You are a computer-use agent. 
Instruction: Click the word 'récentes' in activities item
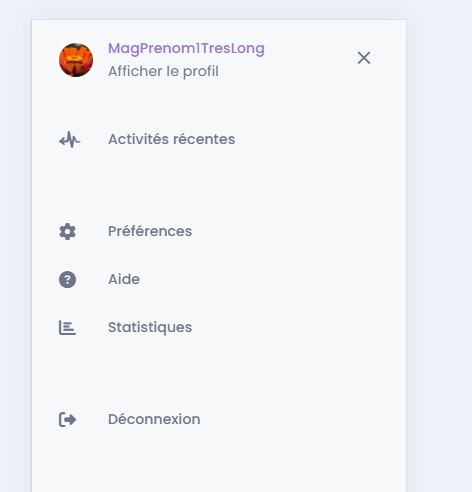click(204, 139)
